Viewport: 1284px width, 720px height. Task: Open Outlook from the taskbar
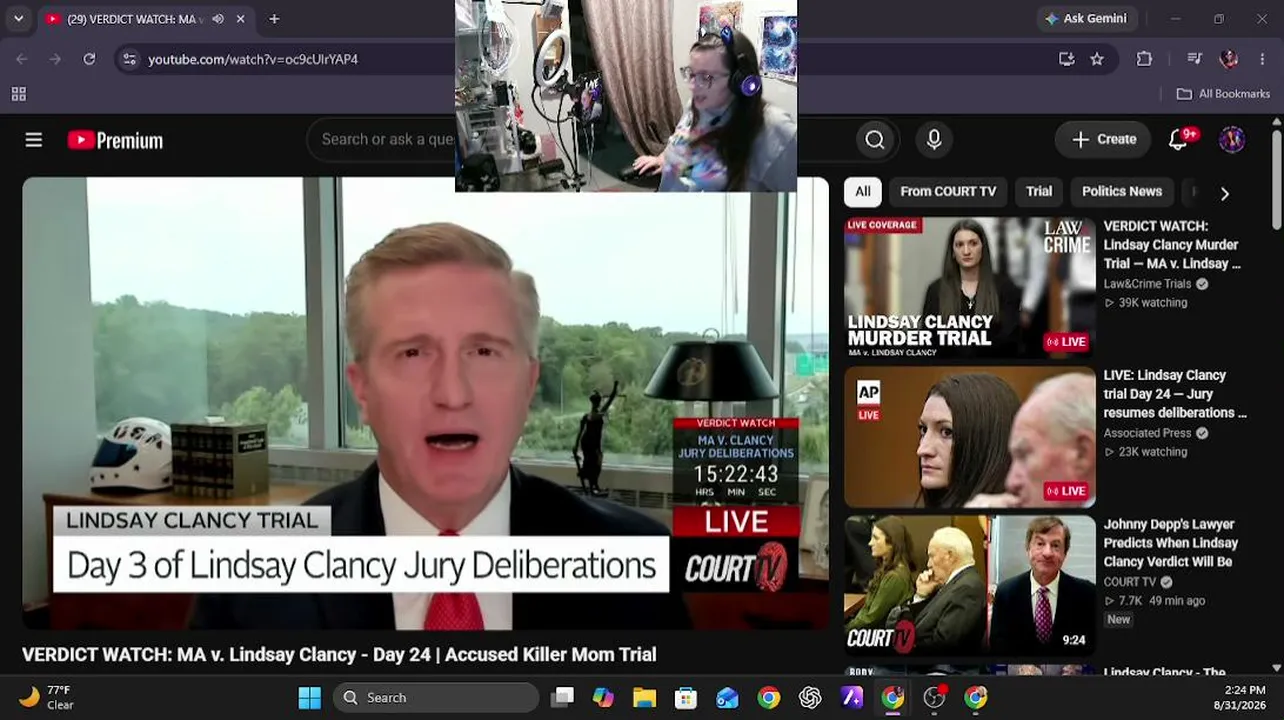[x=727, y=697]
